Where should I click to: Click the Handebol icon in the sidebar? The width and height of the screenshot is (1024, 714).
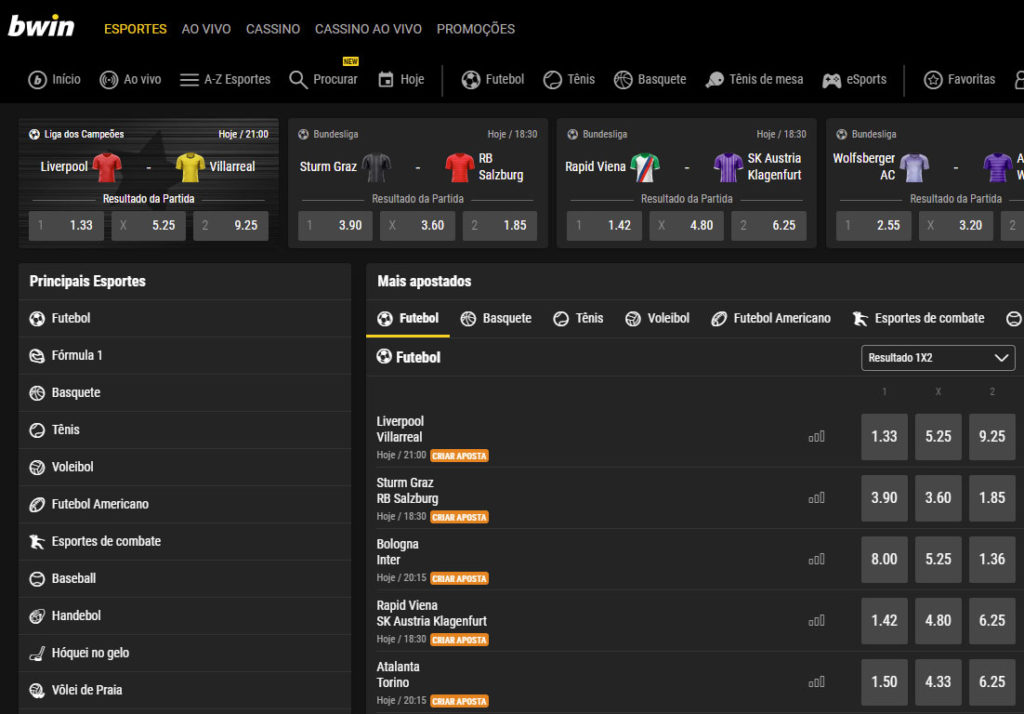(37, 616)
